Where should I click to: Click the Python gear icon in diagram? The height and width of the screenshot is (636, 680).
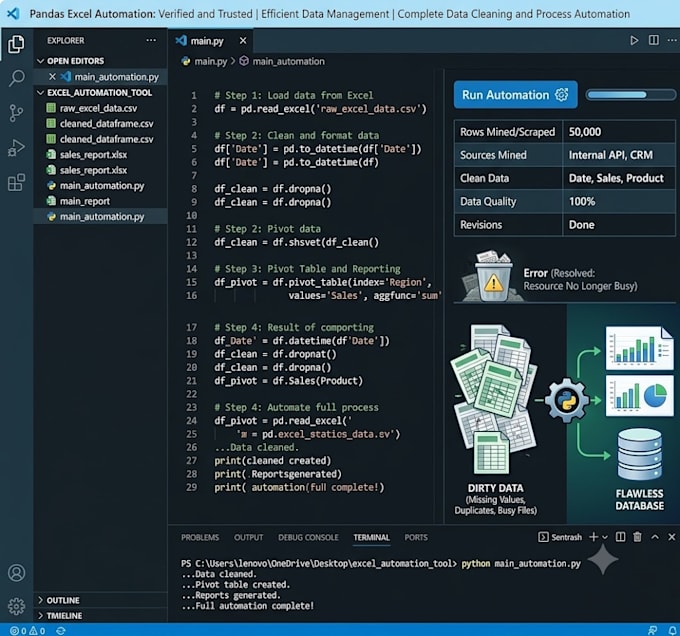(x=567, y=400)
